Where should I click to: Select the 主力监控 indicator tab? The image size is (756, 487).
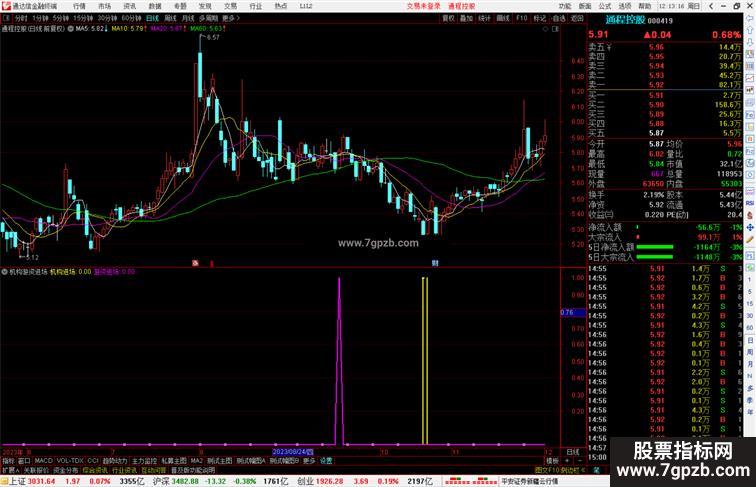click(x=145, y=461)
